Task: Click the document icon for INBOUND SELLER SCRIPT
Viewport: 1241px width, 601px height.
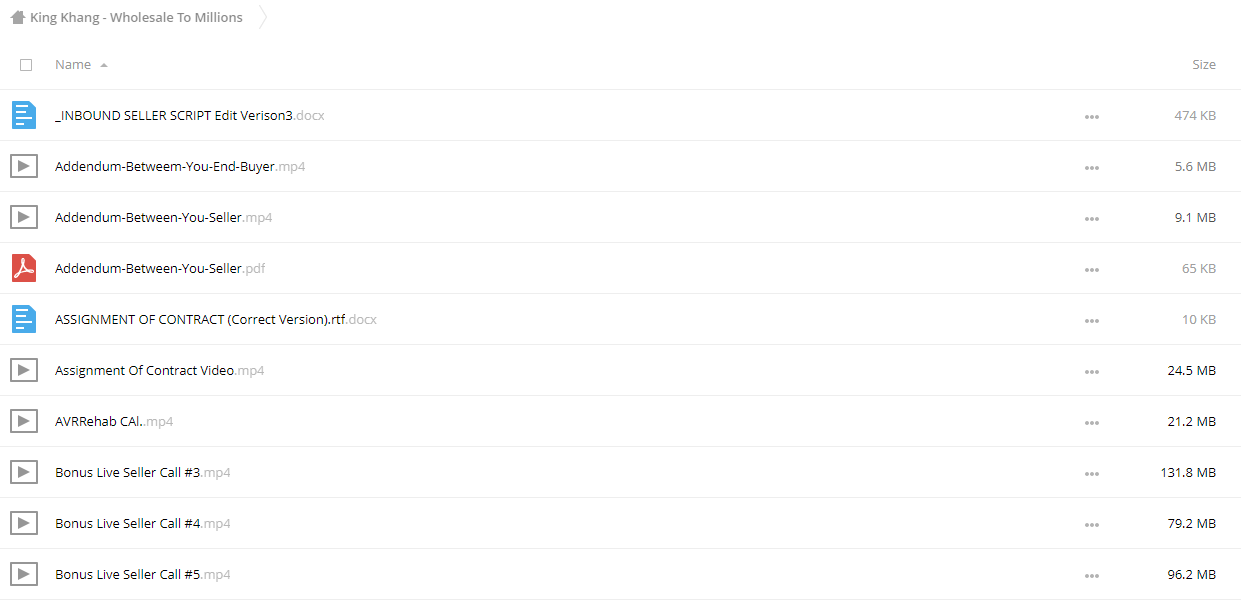Action: 24,115
